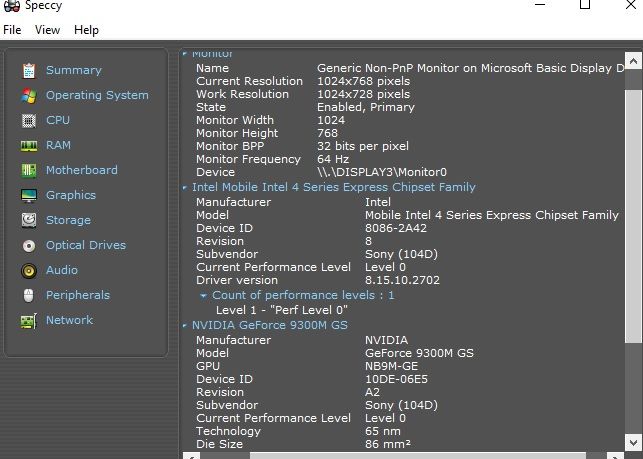Open the Motherboard icon in sidebar

[x=28, y=170]
